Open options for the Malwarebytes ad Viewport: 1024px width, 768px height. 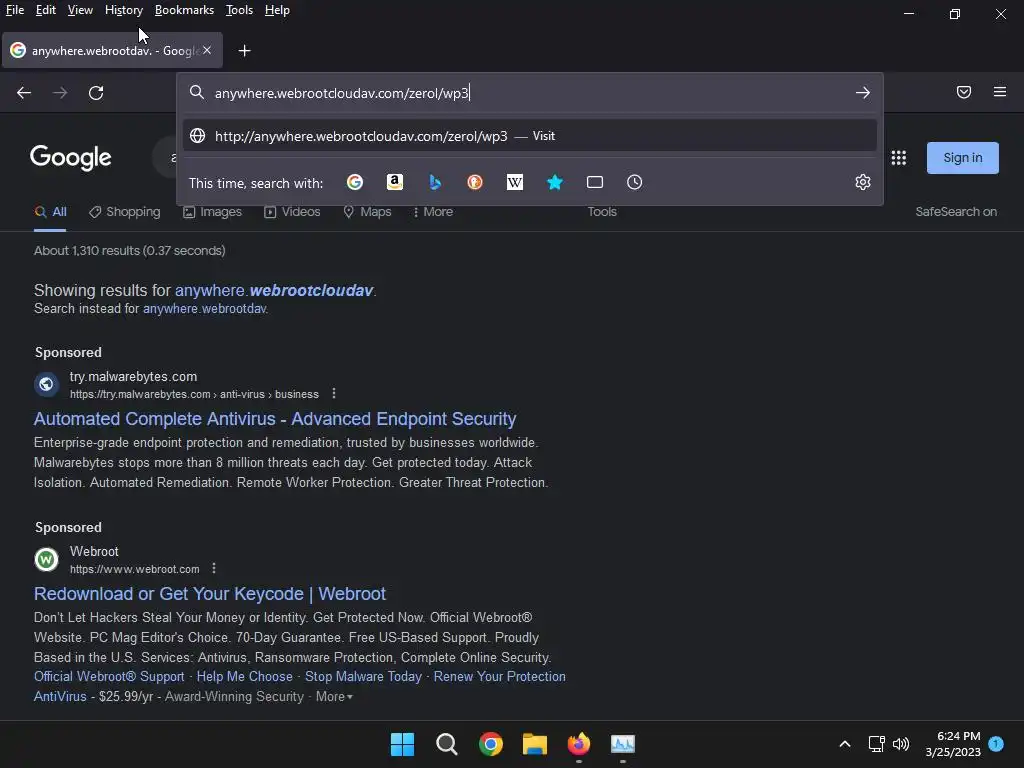pos(334,393)
